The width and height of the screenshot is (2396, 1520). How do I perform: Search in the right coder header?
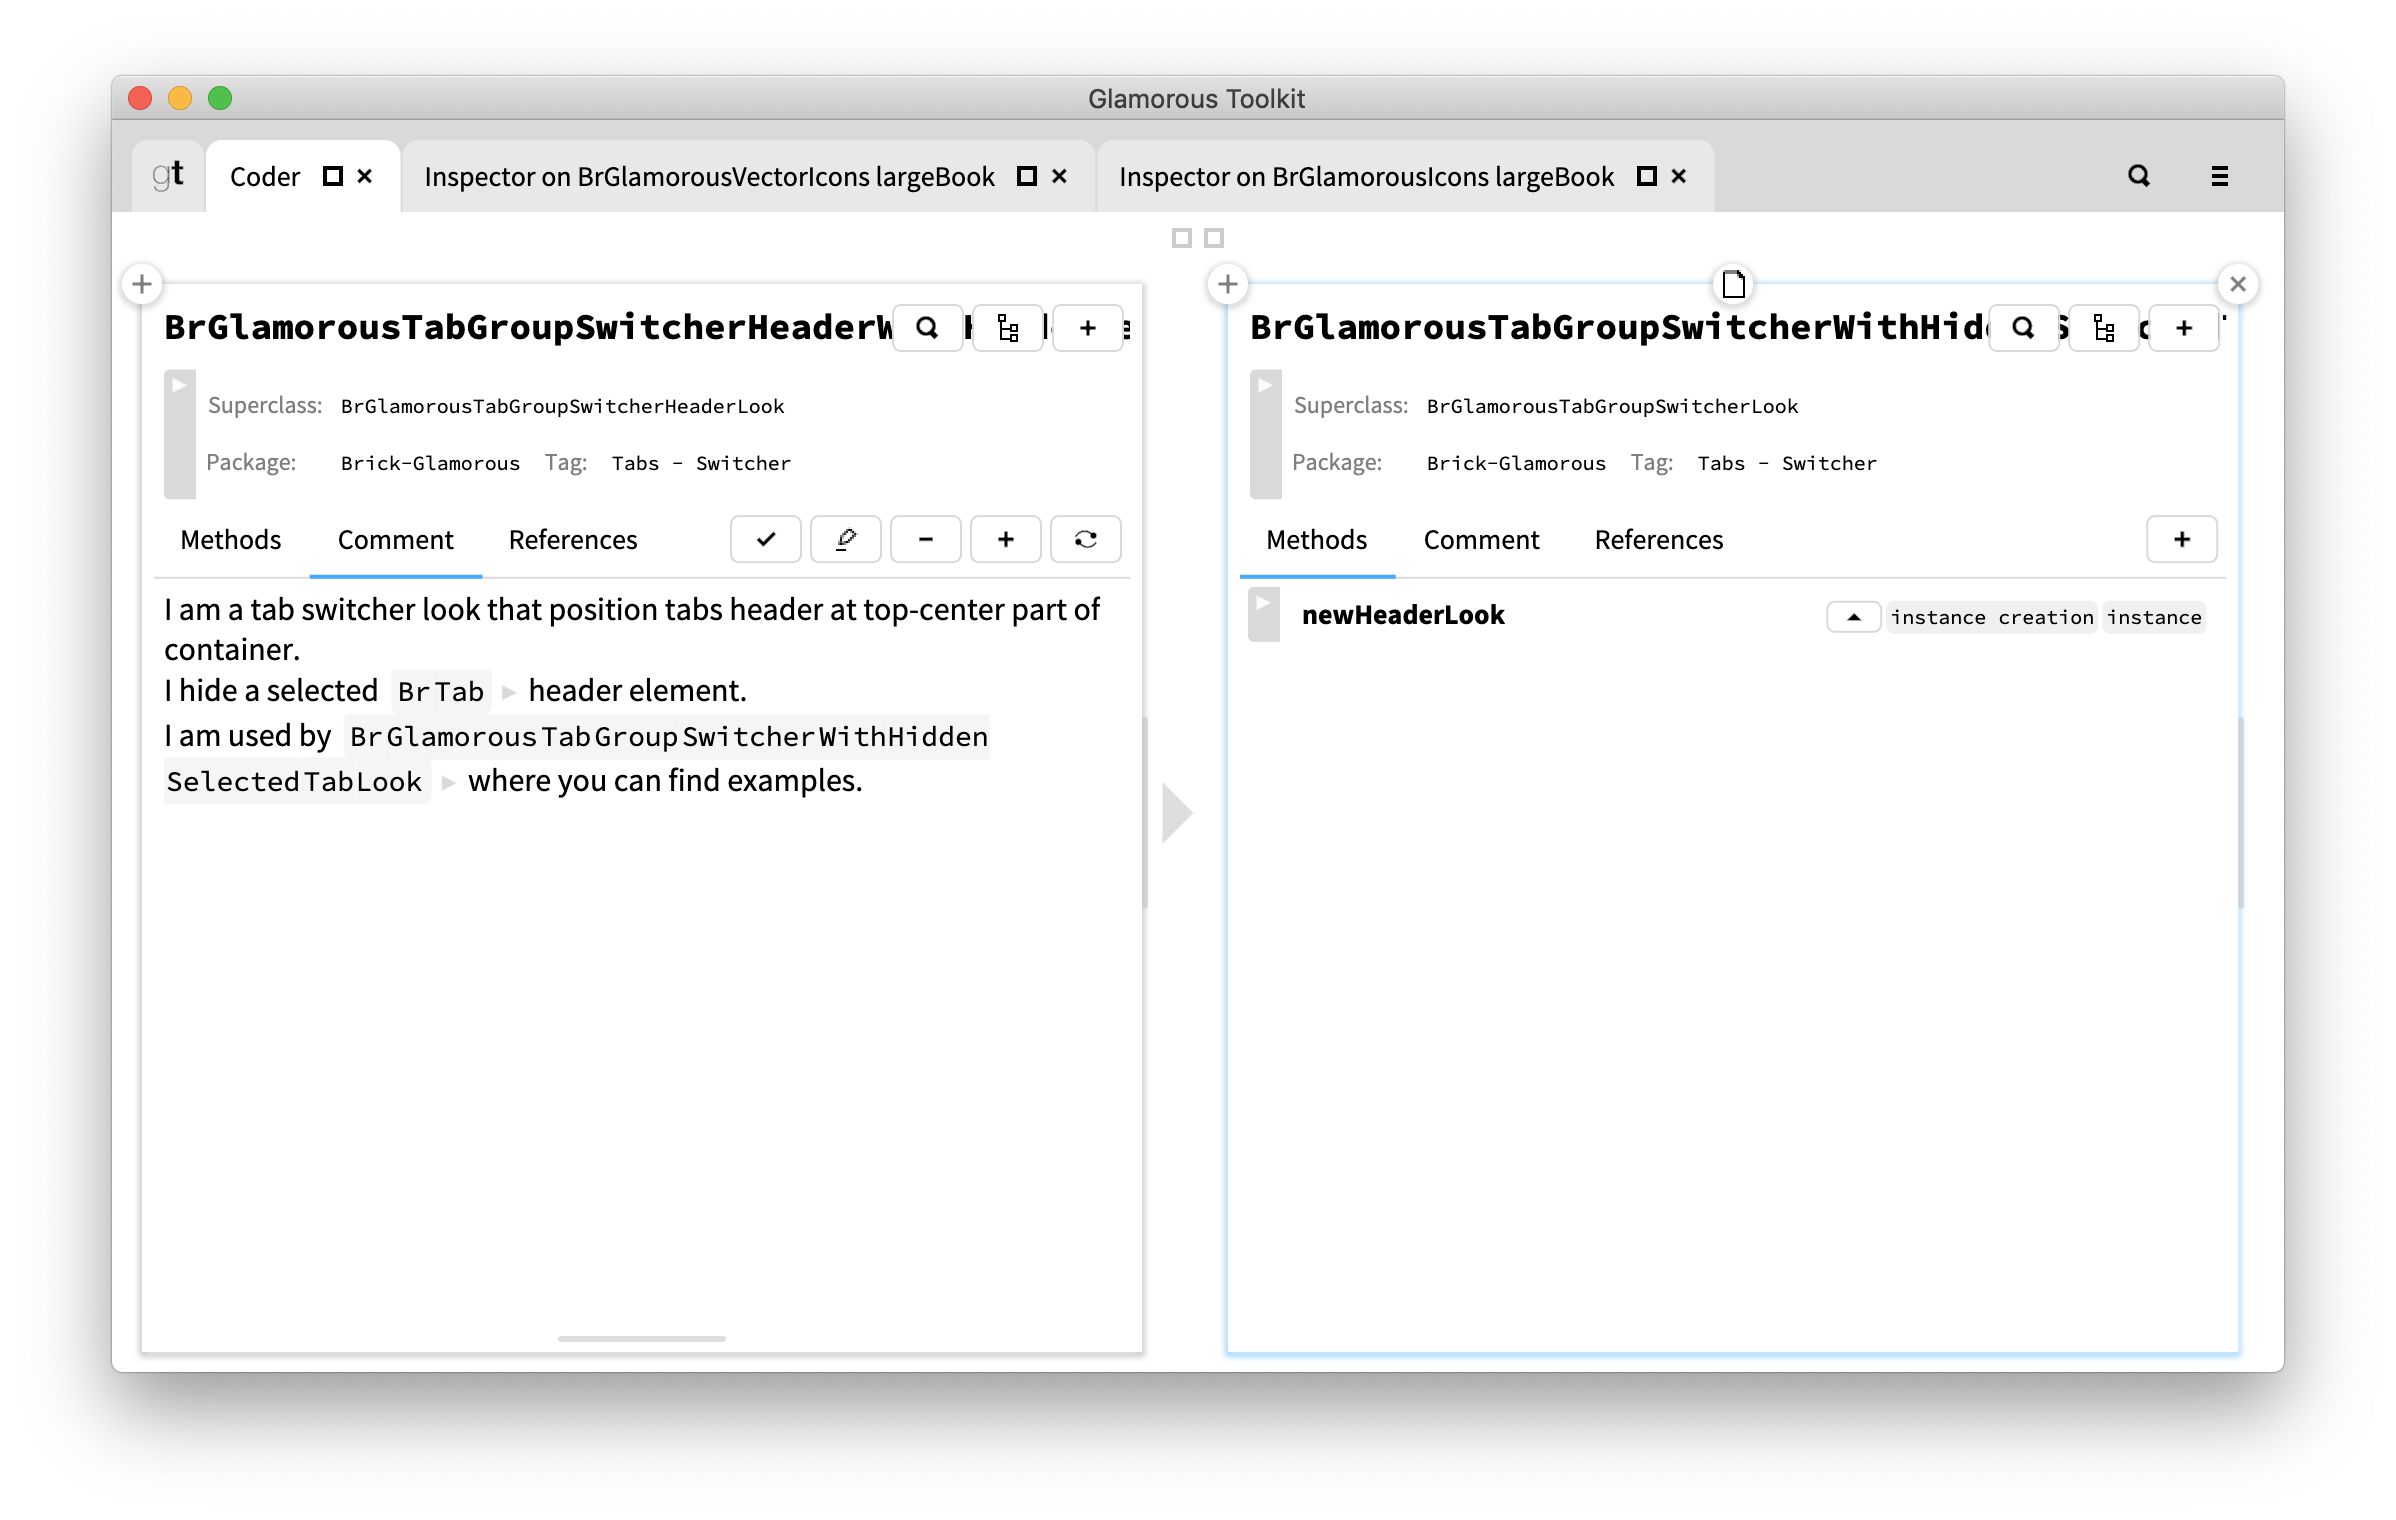point(2023,328)
